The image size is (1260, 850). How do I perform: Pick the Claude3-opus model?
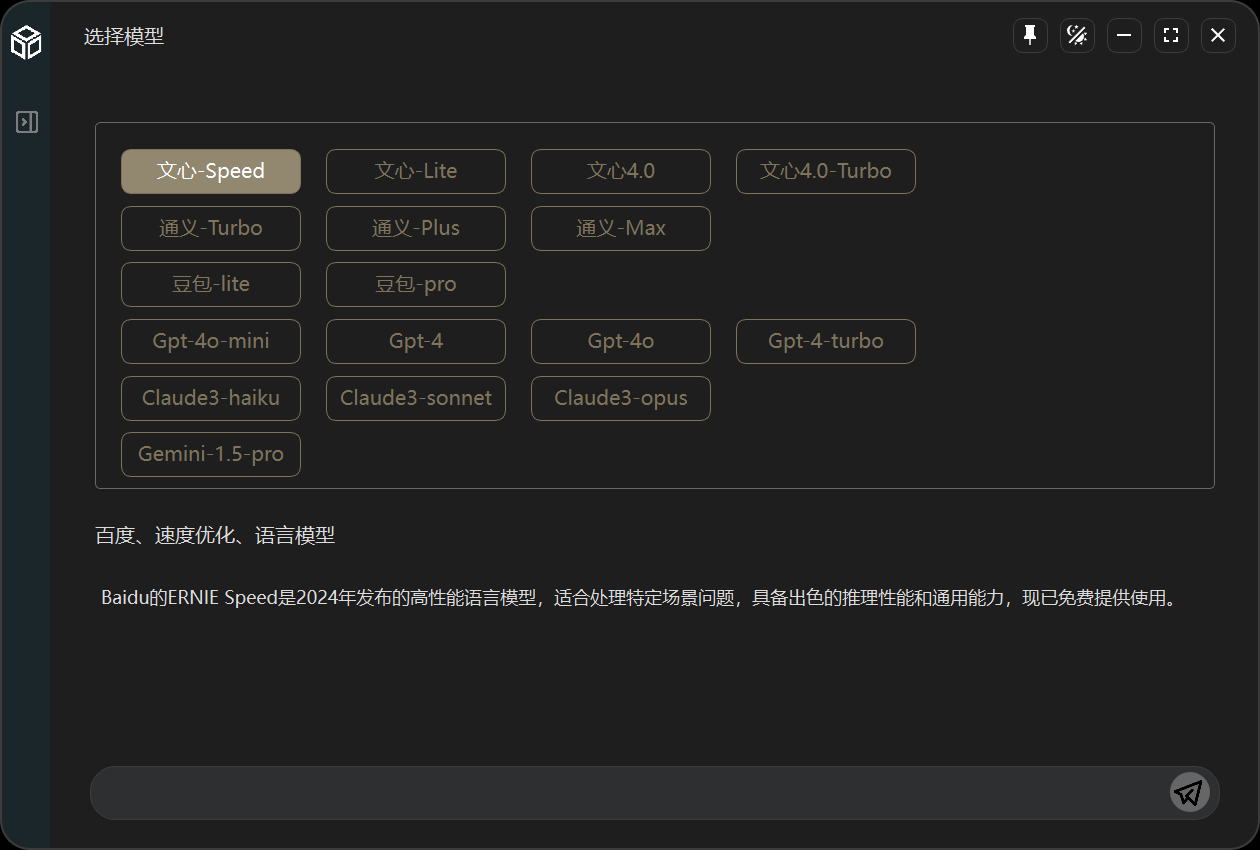coord(621,398)
